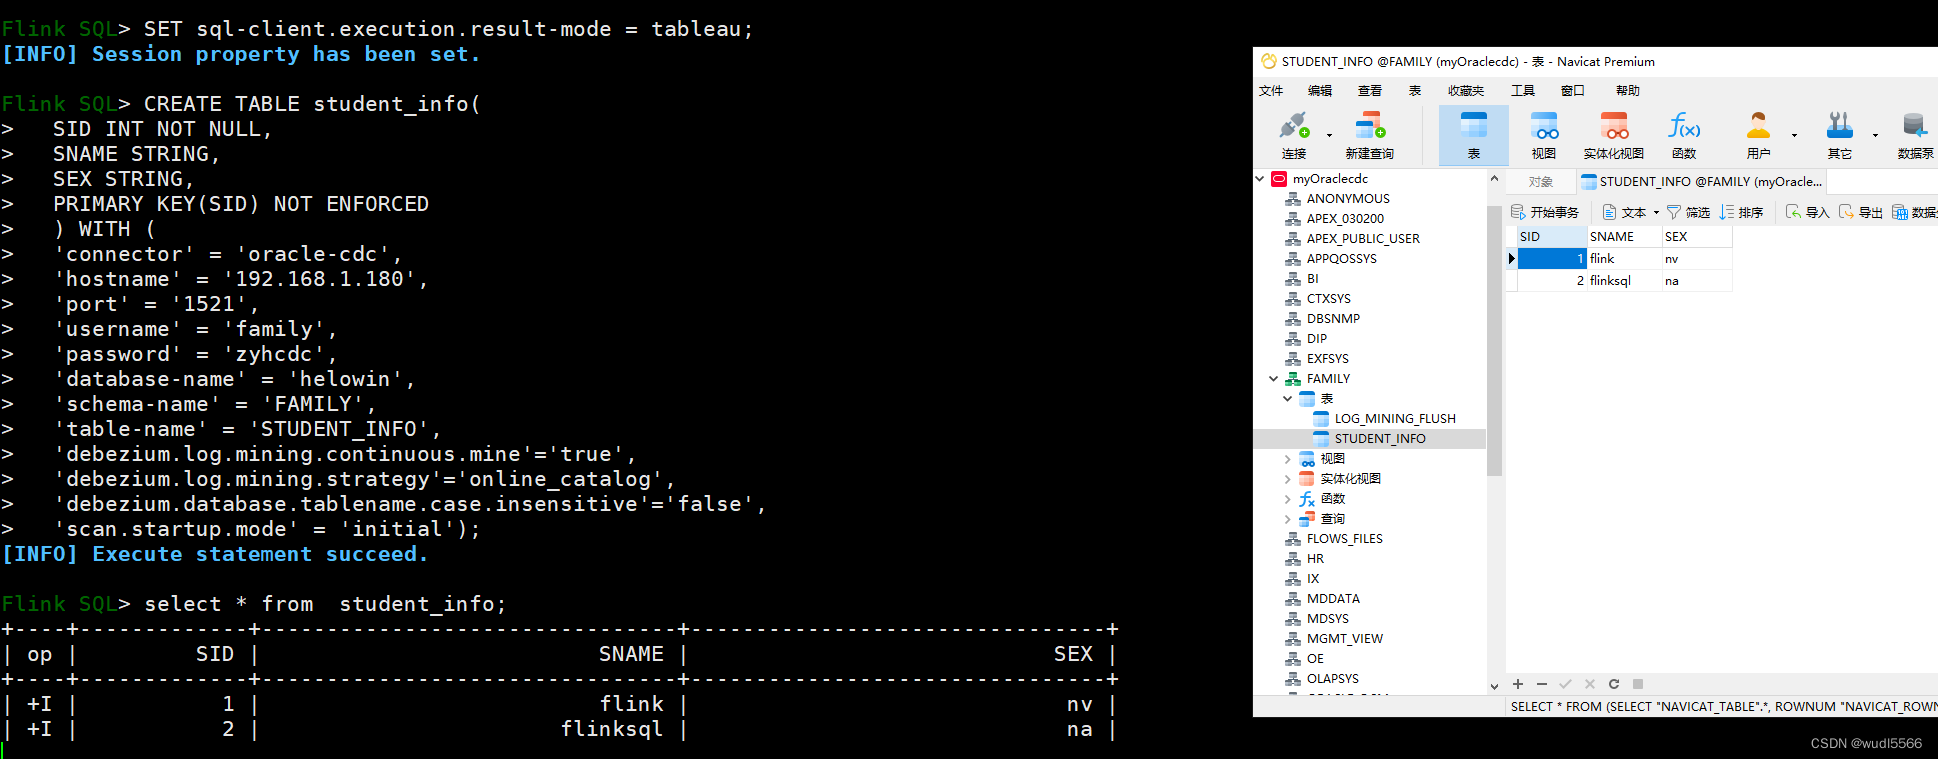Viewport: 1938px width, 759px height.
Task: Click the stop icon in the record bar
Action: coord(1638,684)
